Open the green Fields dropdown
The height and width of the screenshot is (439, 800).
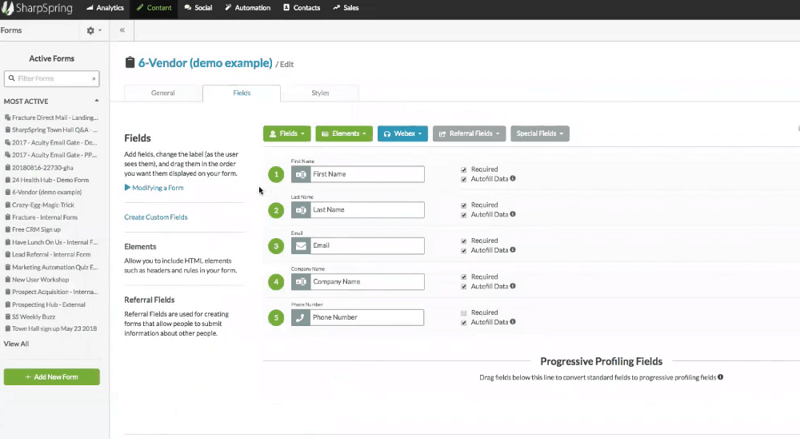click(287, 133)
